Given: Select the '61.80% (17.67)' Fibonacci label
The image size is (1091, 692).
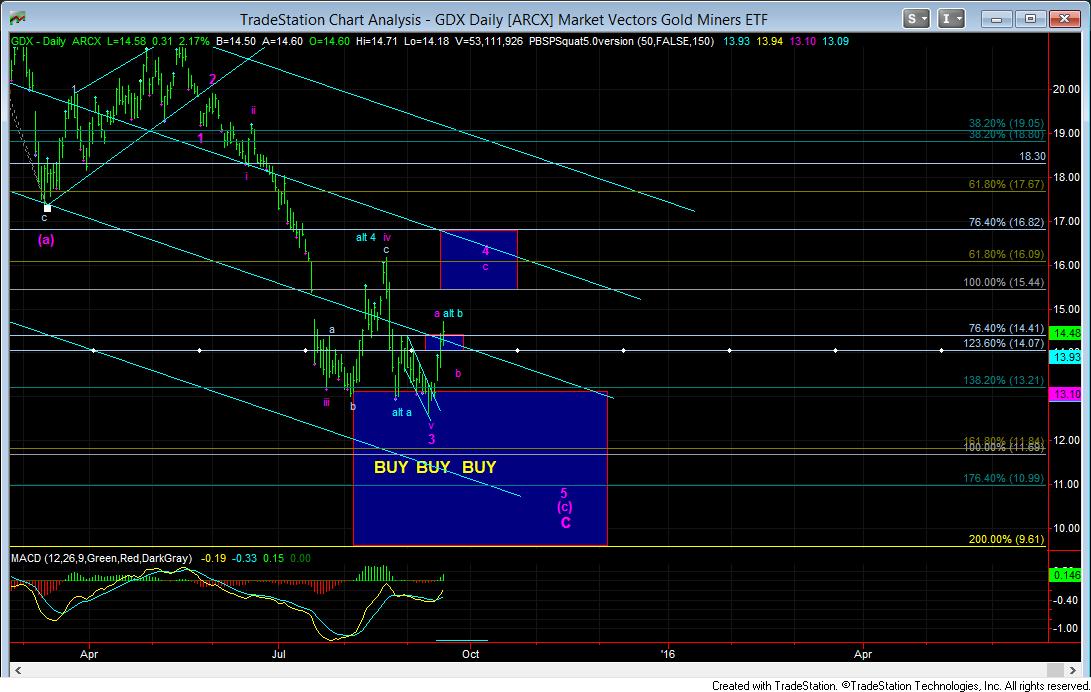Looking at the screenshot, I should 1006,184.
